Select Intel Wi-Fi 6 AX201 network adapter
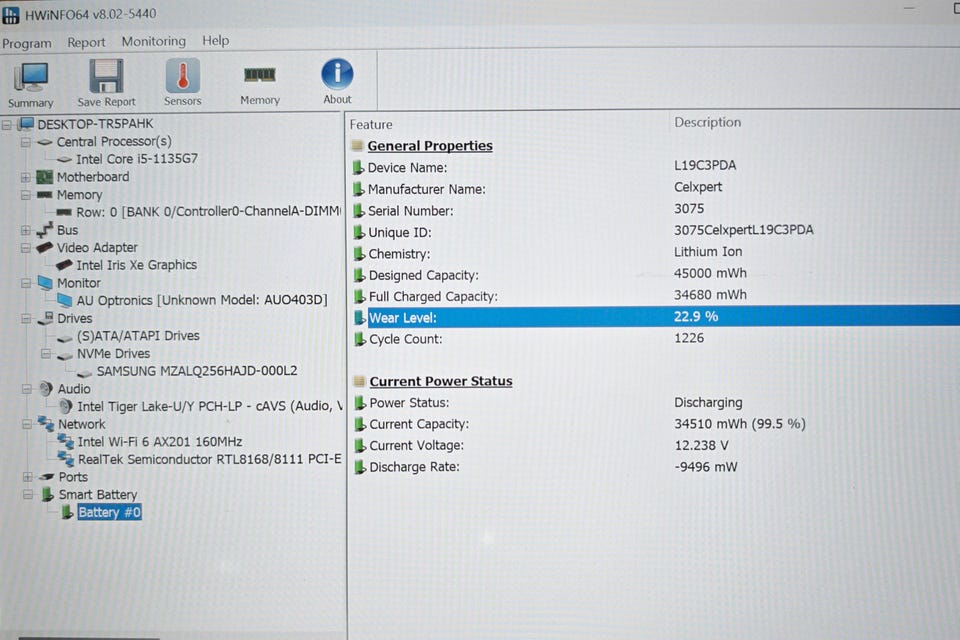The image size is (960, 640). click(160, 442)
